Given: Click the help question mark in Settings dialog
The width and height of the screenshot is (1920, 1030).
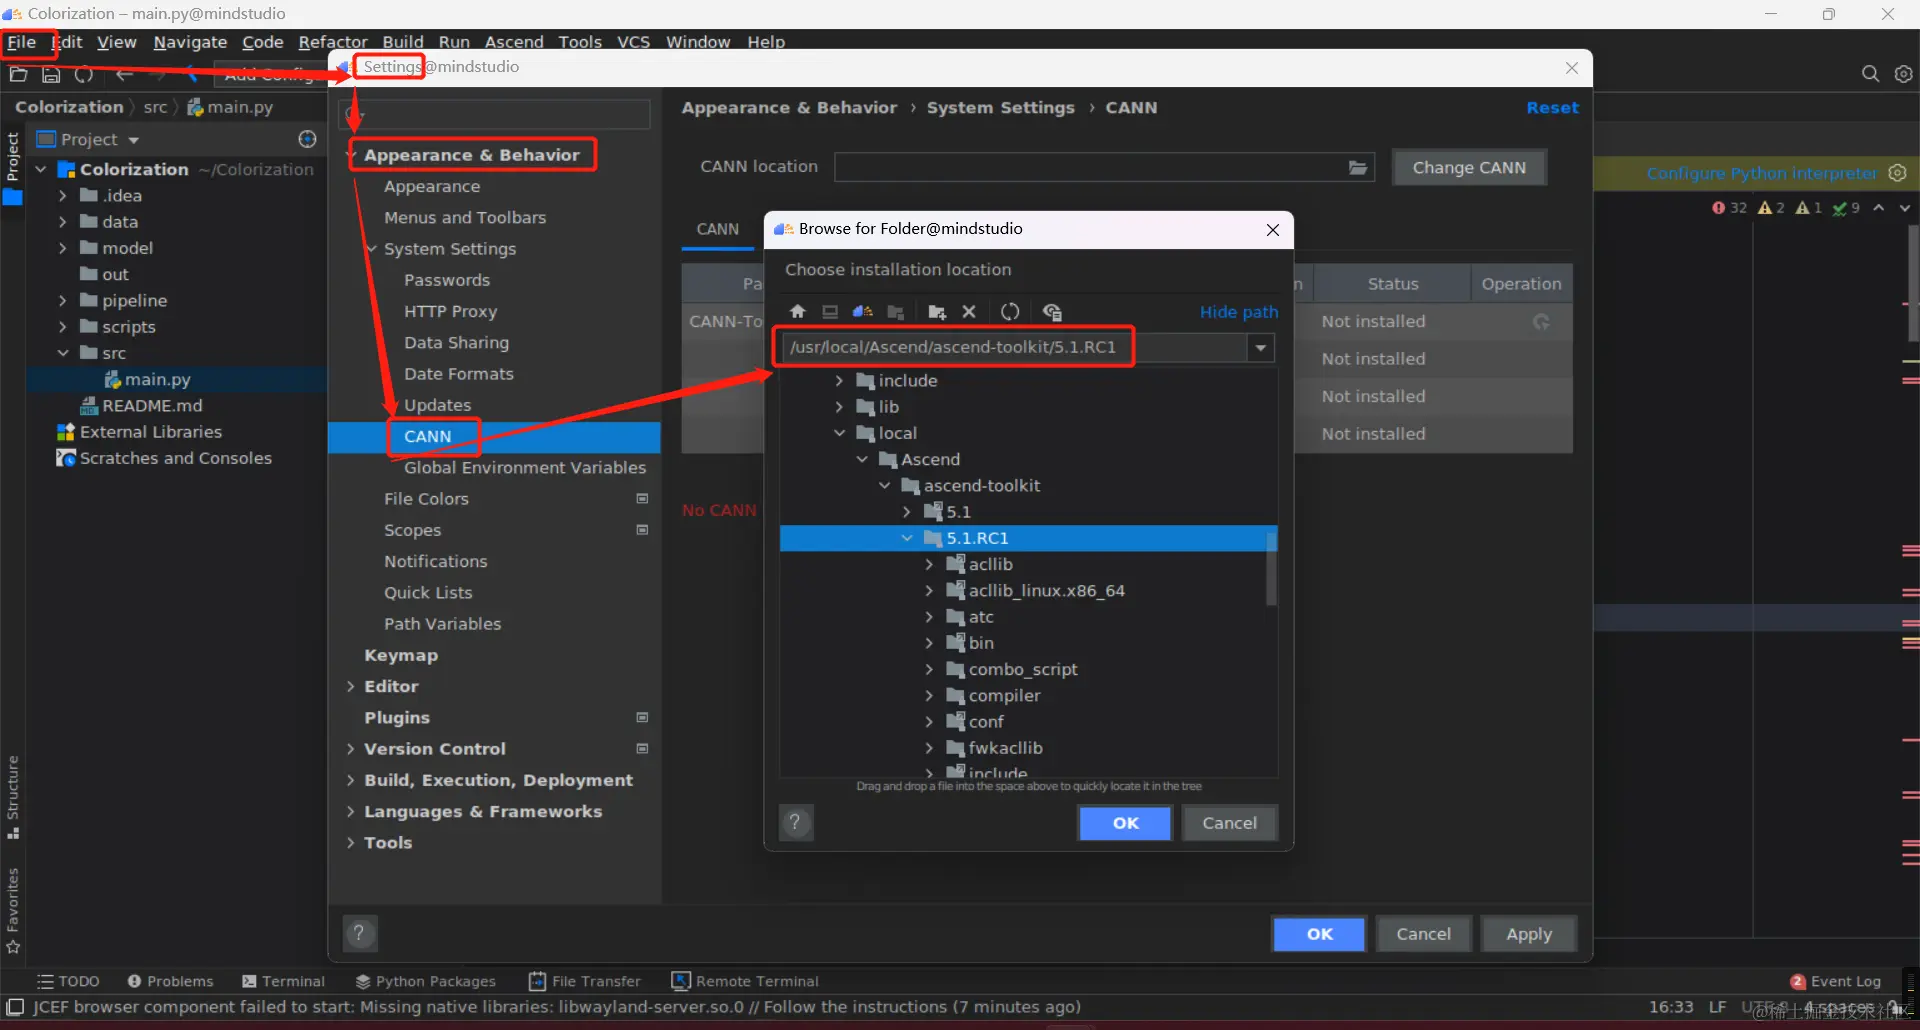Looking at the screenshot, I should [359, 934].
